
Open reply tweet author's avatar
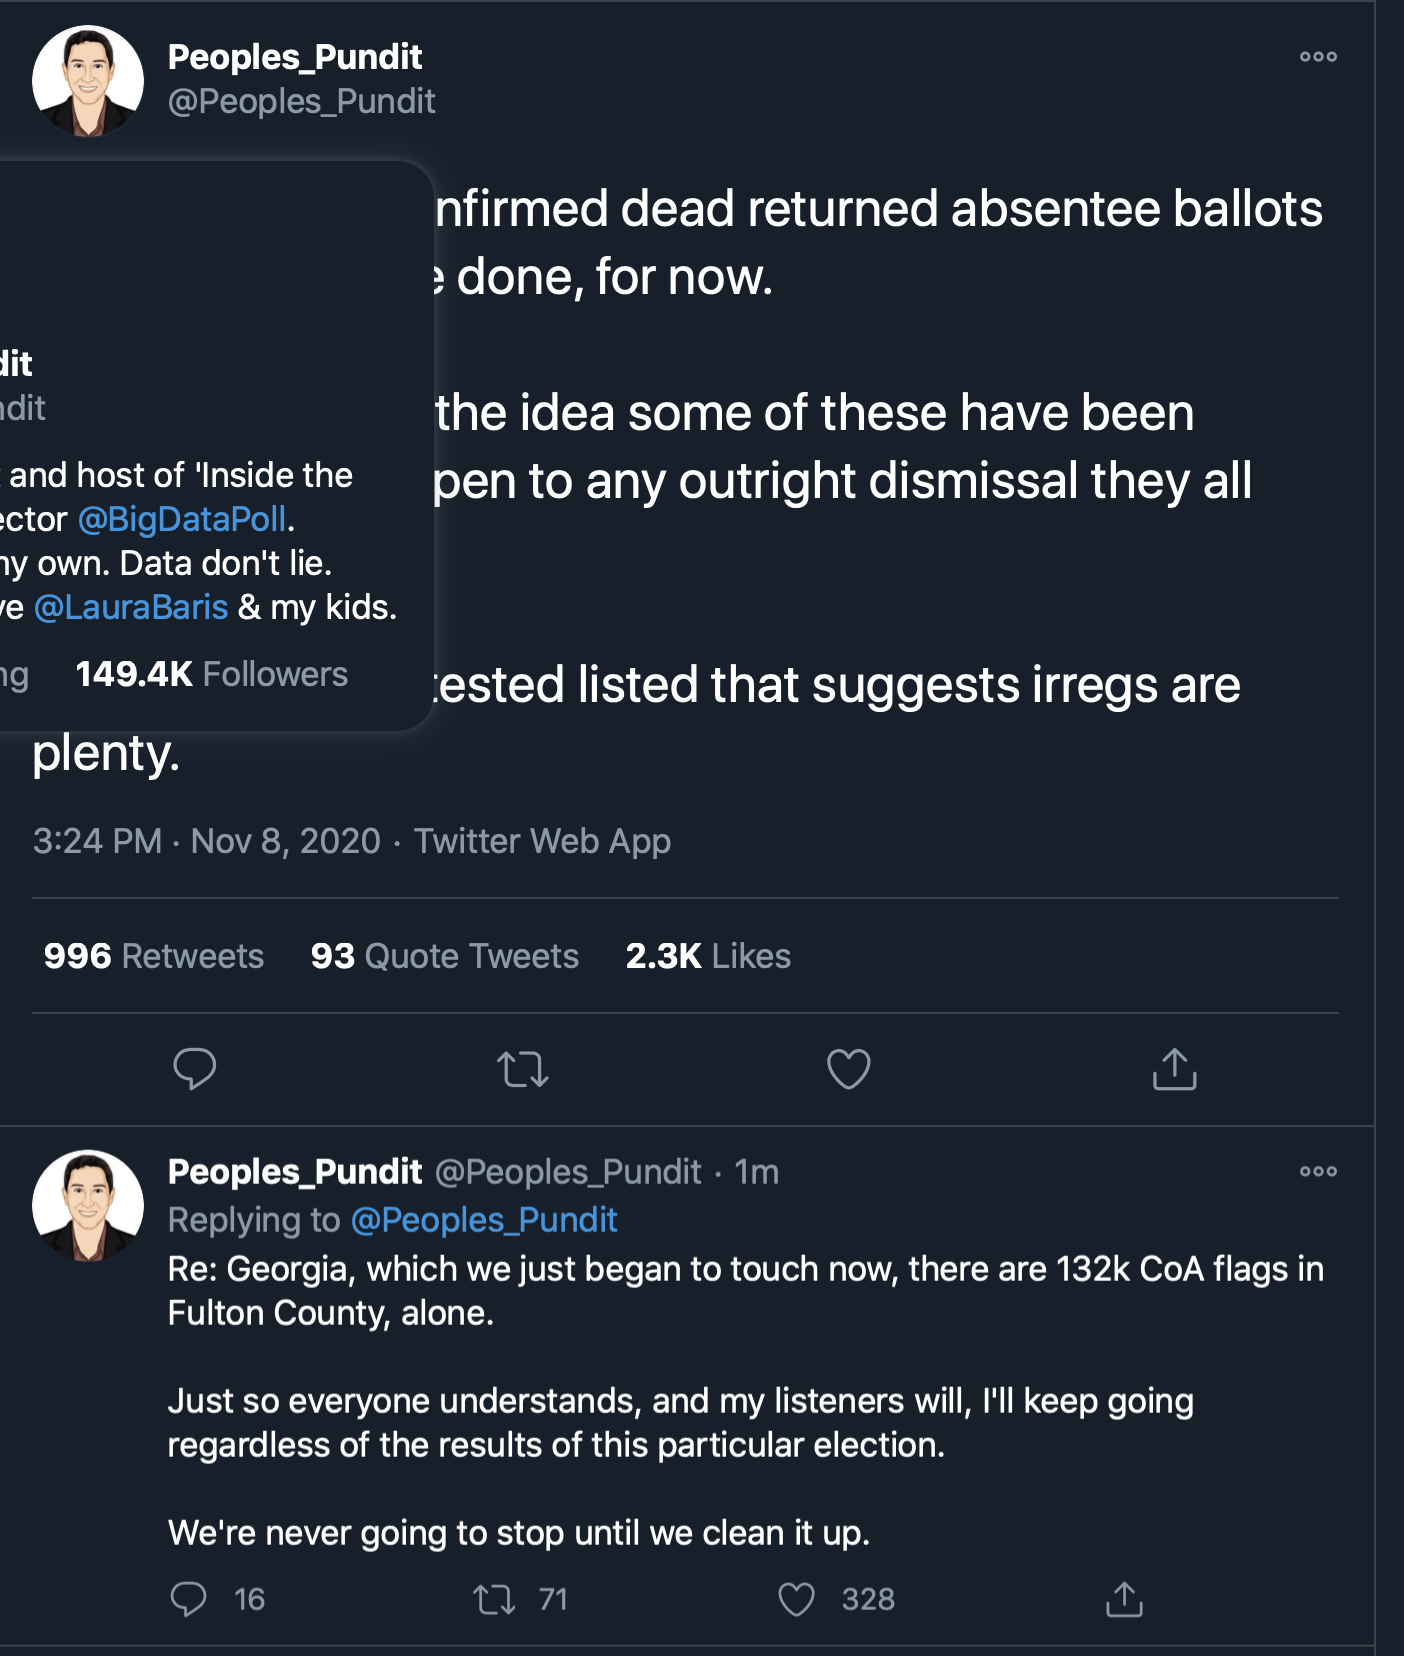(x=88, y=1205)
